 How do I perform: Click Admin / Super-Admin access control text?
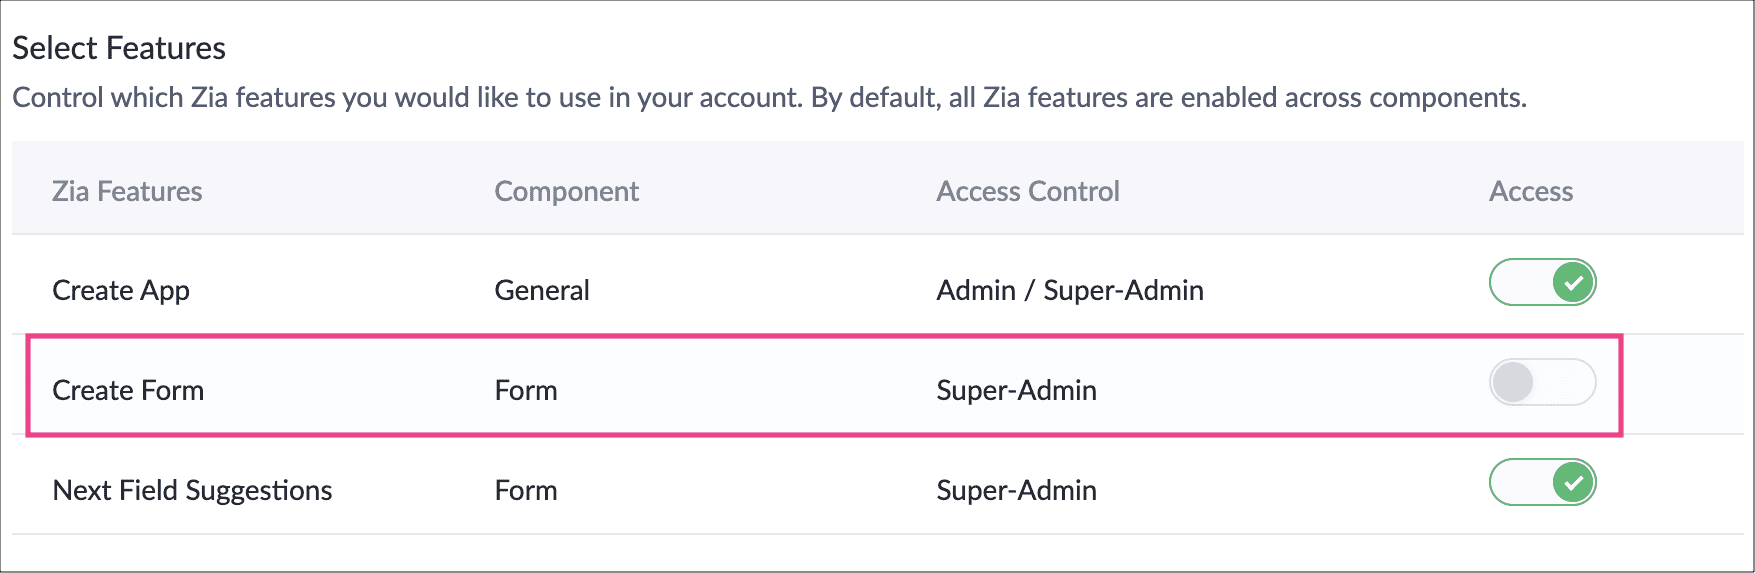(x=1070, y=290)
